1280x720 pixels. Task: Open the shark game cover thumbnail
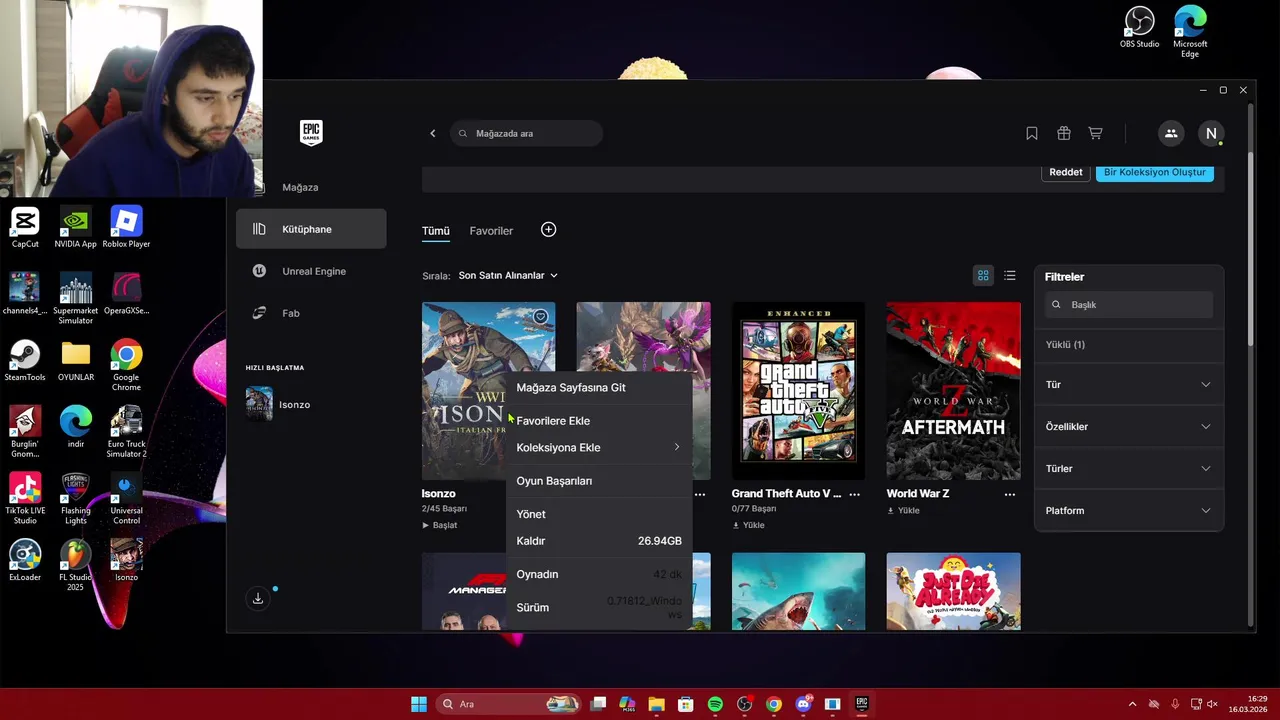[798, 591]
